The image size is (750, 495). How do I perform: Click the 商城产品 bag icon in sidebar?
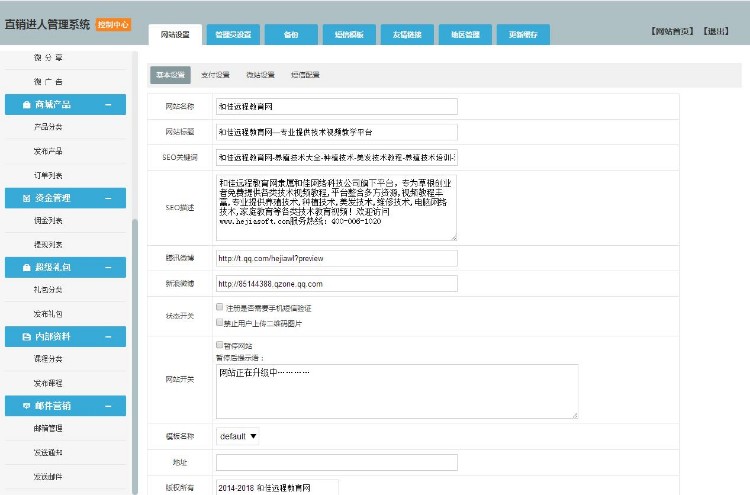tap(27, 104)
